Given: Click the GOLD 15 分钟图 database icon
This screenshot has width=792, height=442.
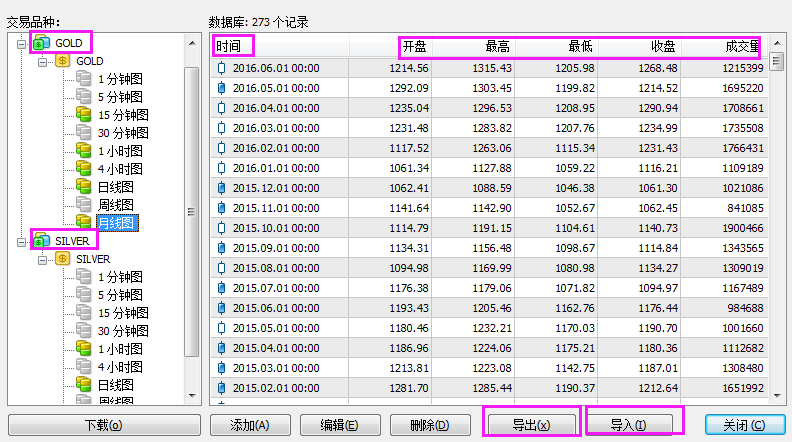Looking at the screenshot, I should 84,115.
